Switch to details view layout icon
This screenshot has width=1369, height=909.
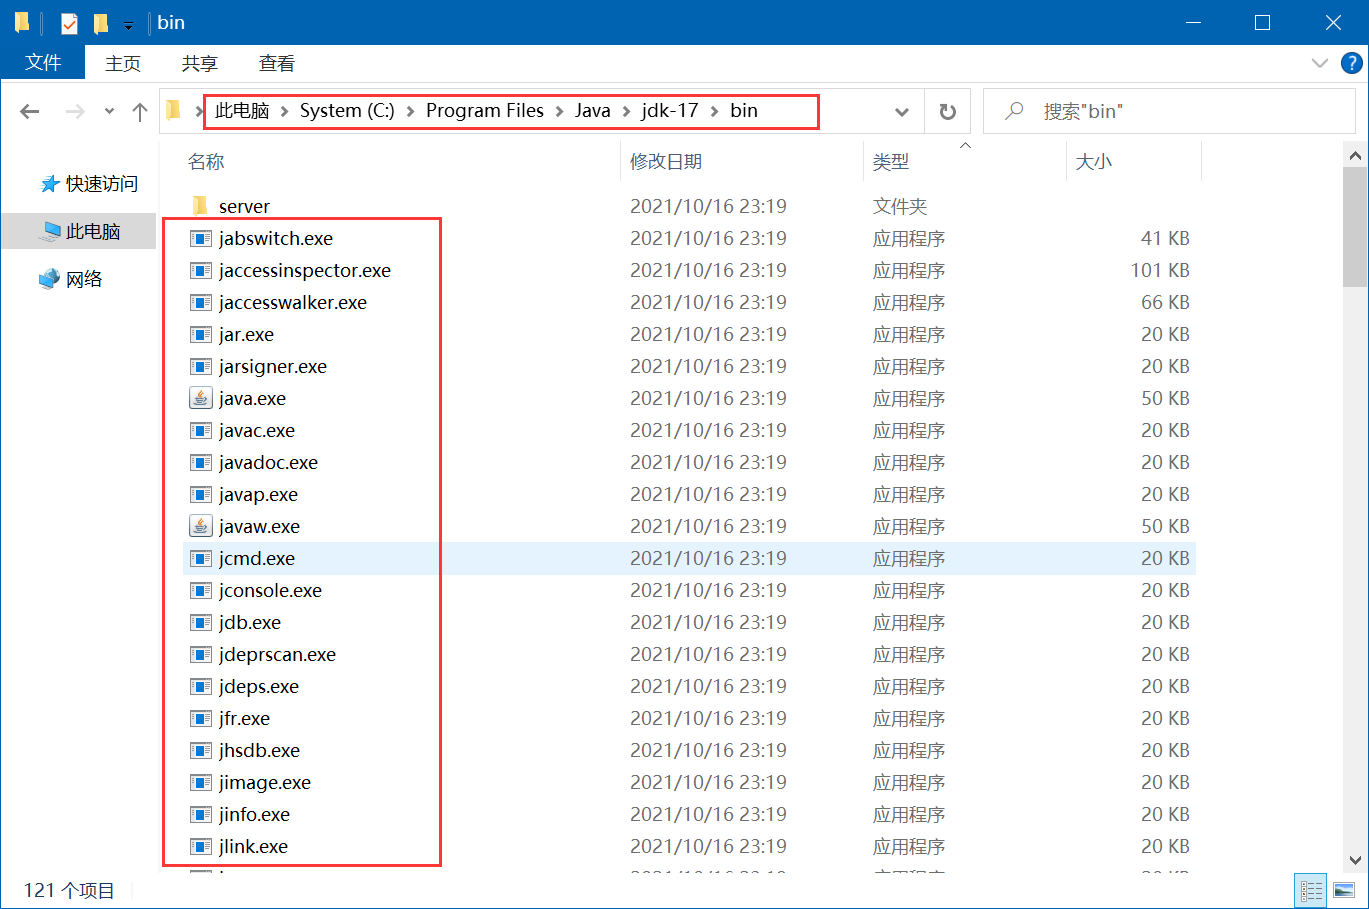[1311, 890]
